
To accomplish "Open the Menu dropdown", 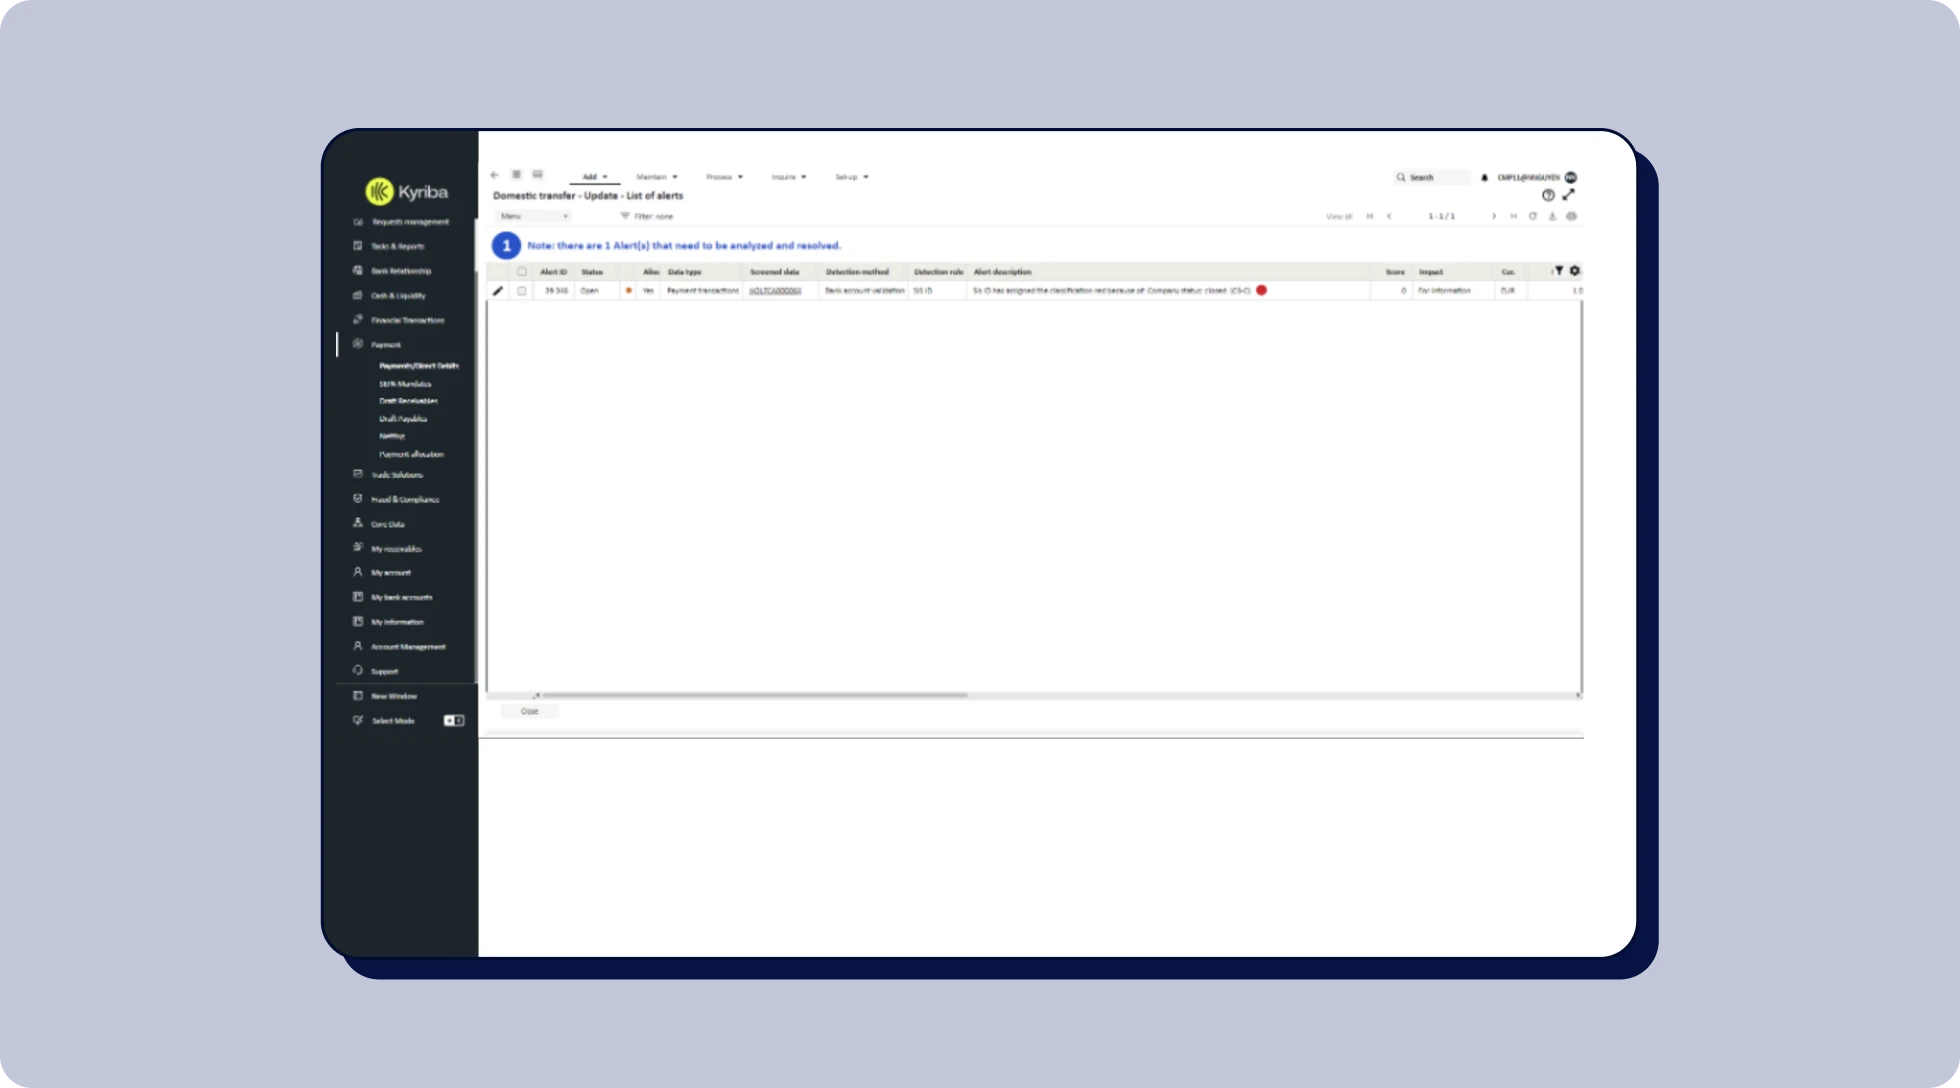I will tap(534, 216).
